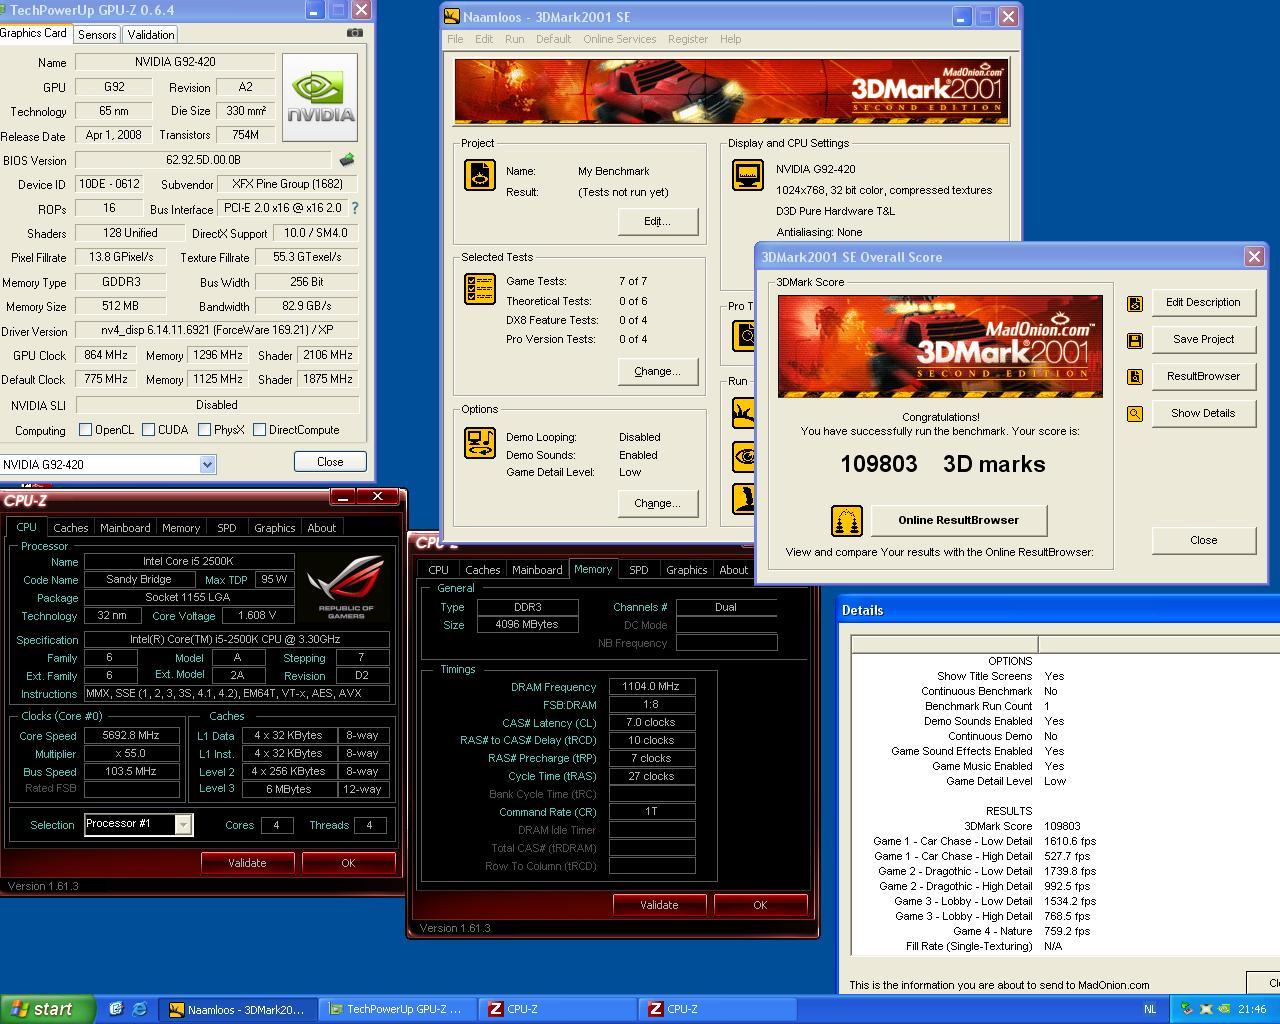Viewport: 1280px width, 1024px height.
Task: Click the BIOS Version field 62.92.5D.00.0B
Action: (x=203, y=160)
